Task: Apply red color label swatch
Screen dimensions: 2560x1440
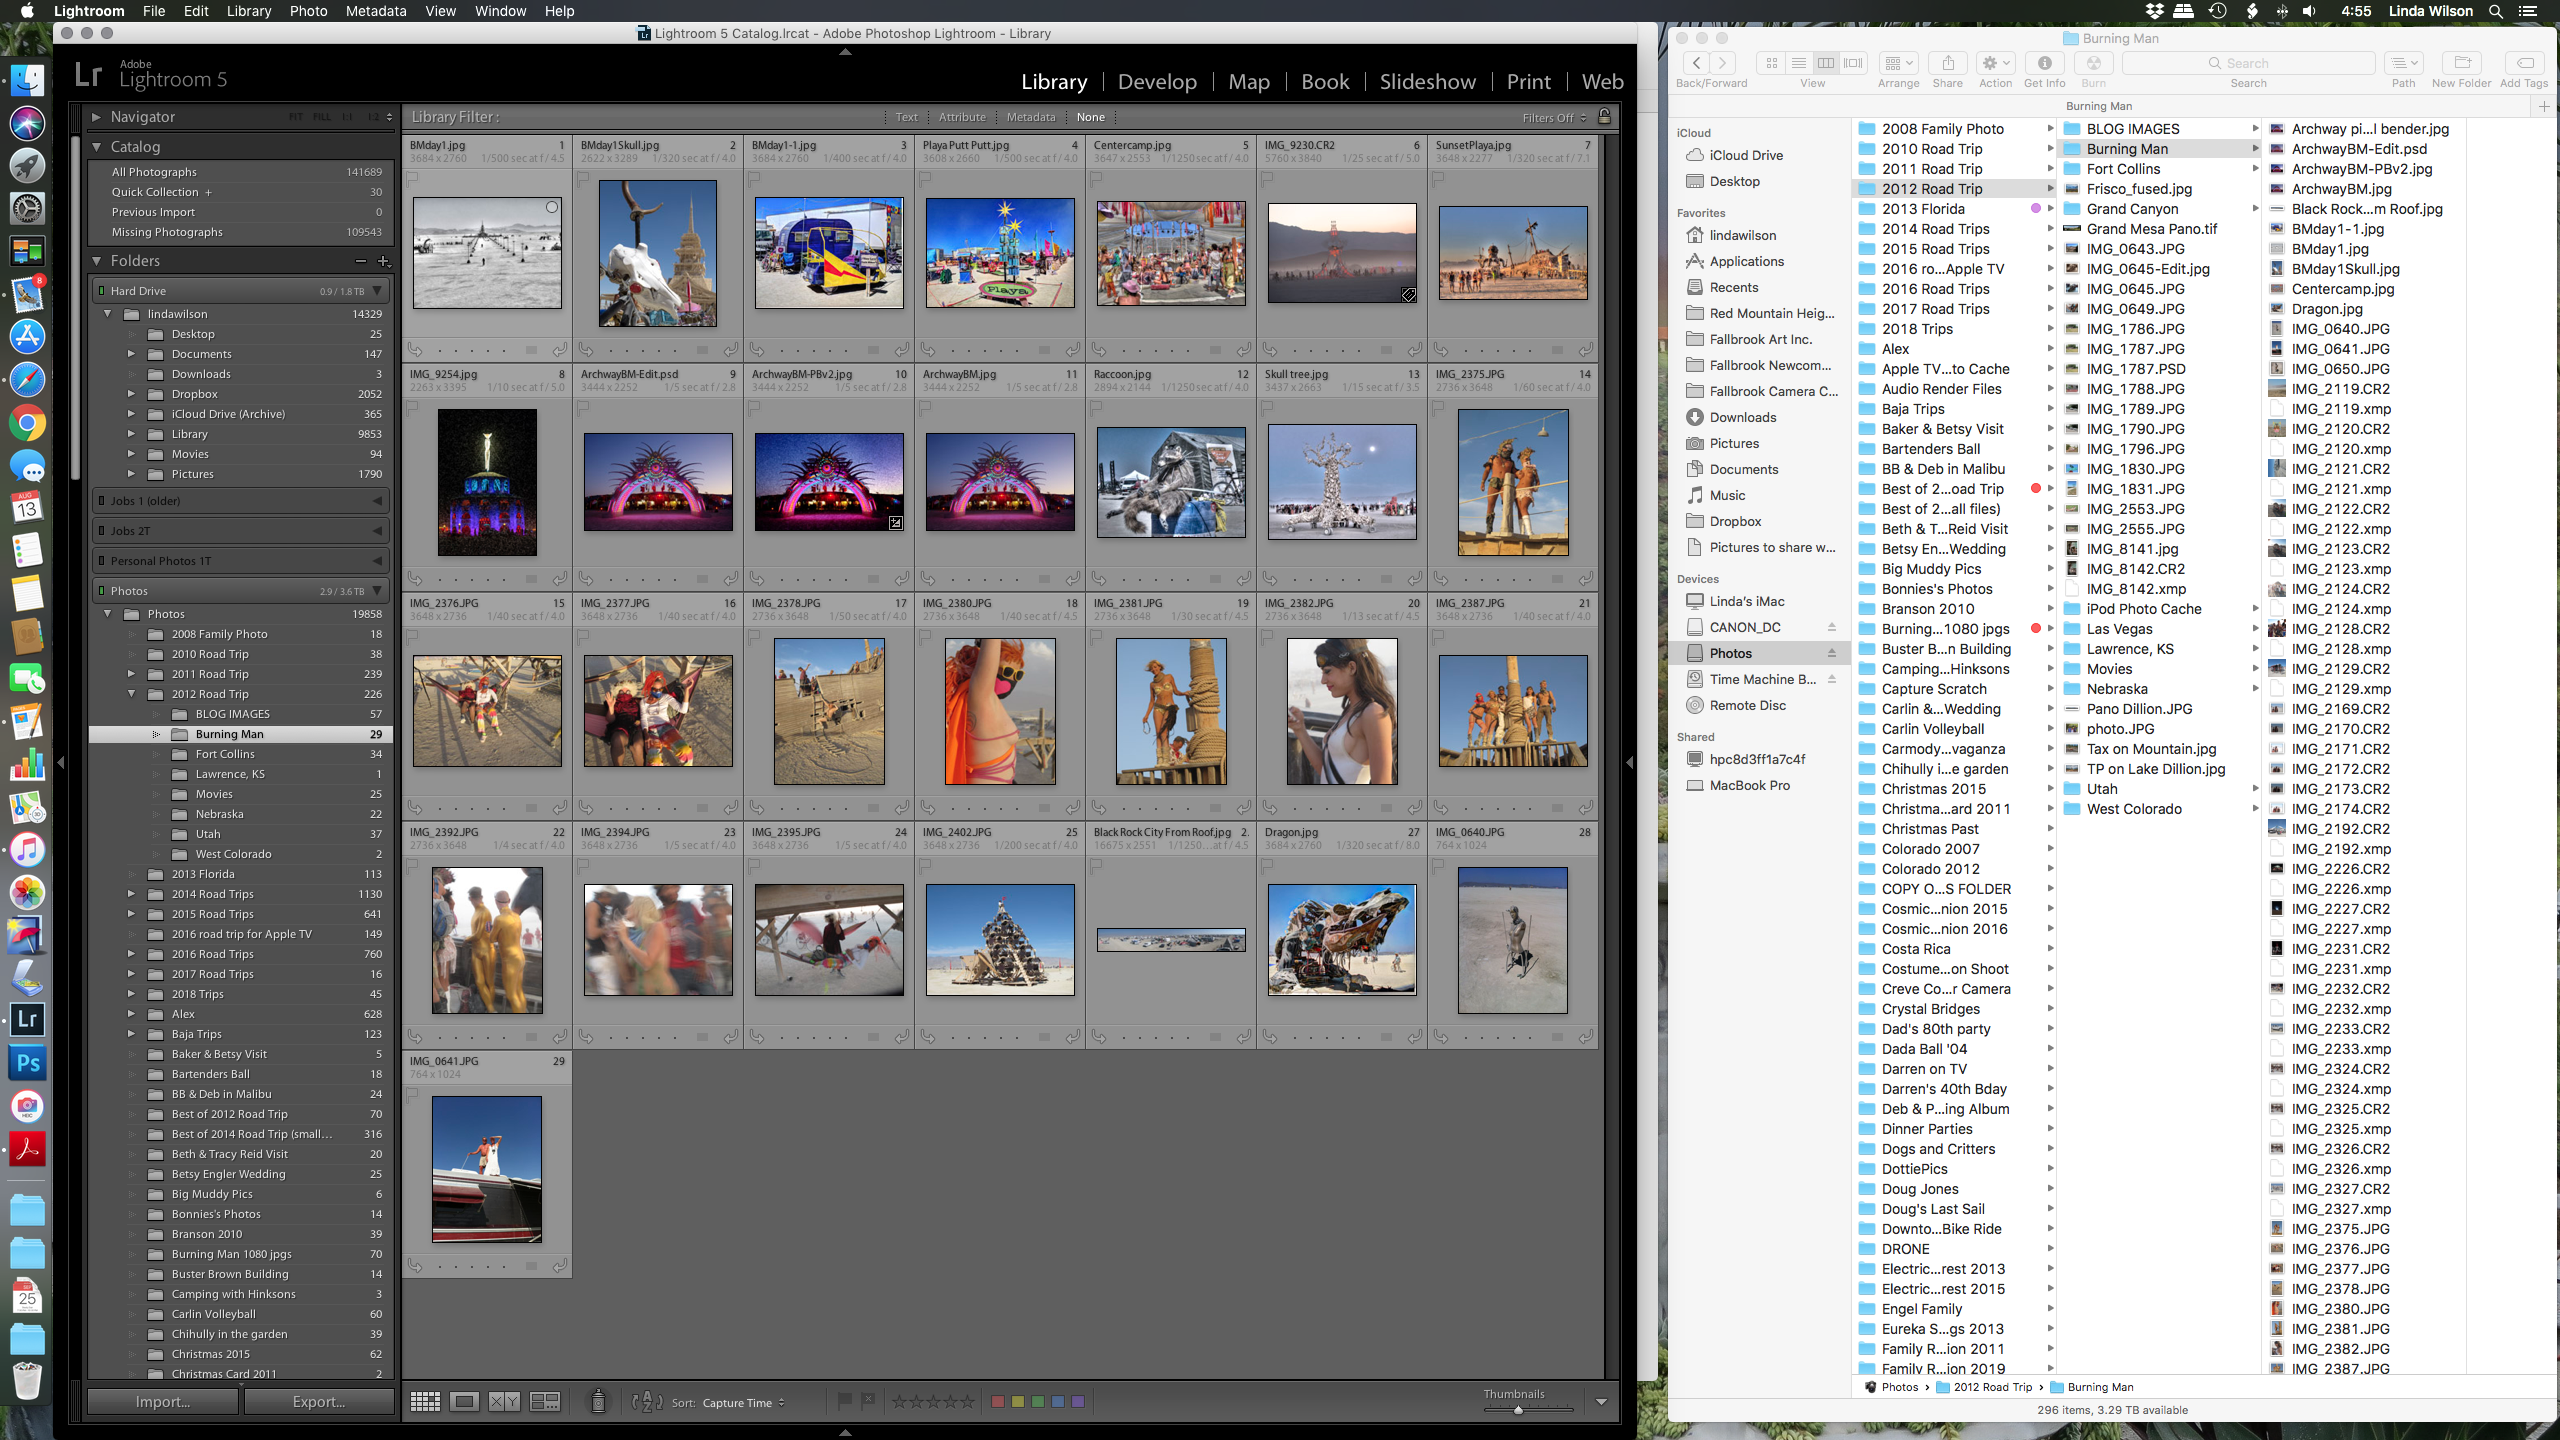Action: coord(997,1402)
